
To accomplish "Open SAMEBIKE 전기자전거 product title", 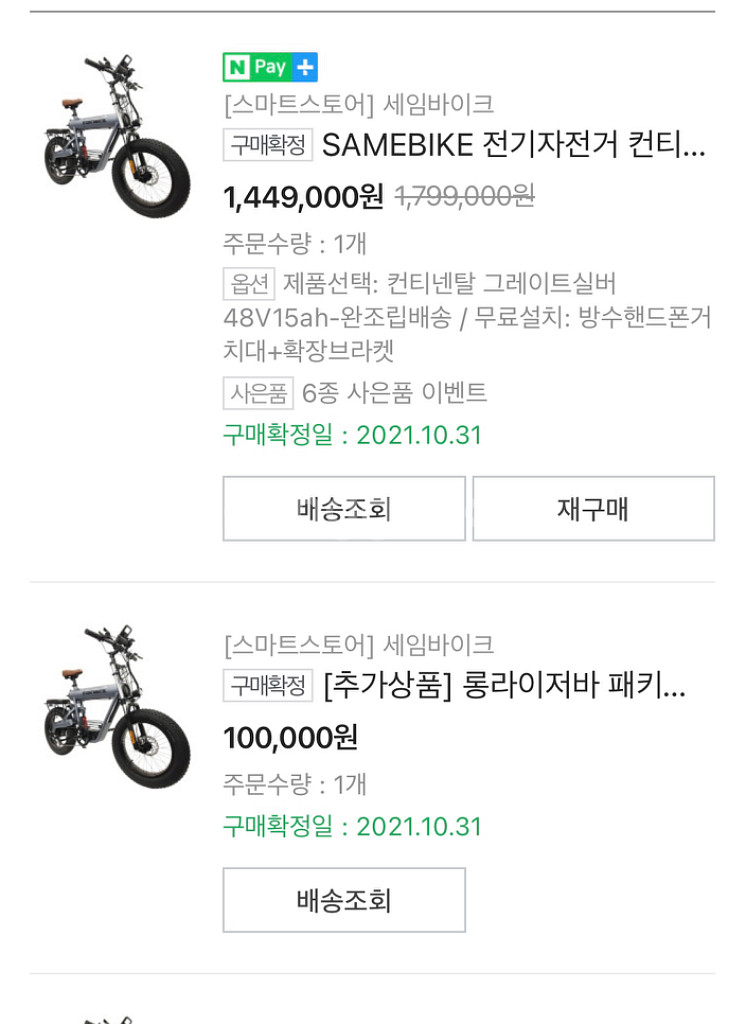I will (x=513, y=145).
